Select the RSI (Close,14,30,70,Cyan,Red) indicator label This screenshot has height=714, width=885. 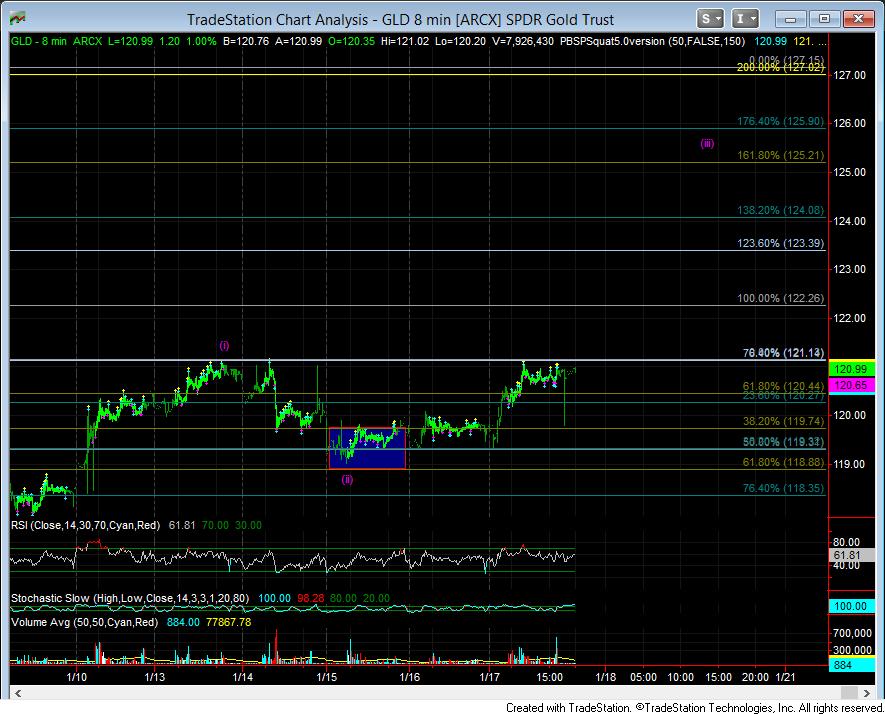coord(85,525)
